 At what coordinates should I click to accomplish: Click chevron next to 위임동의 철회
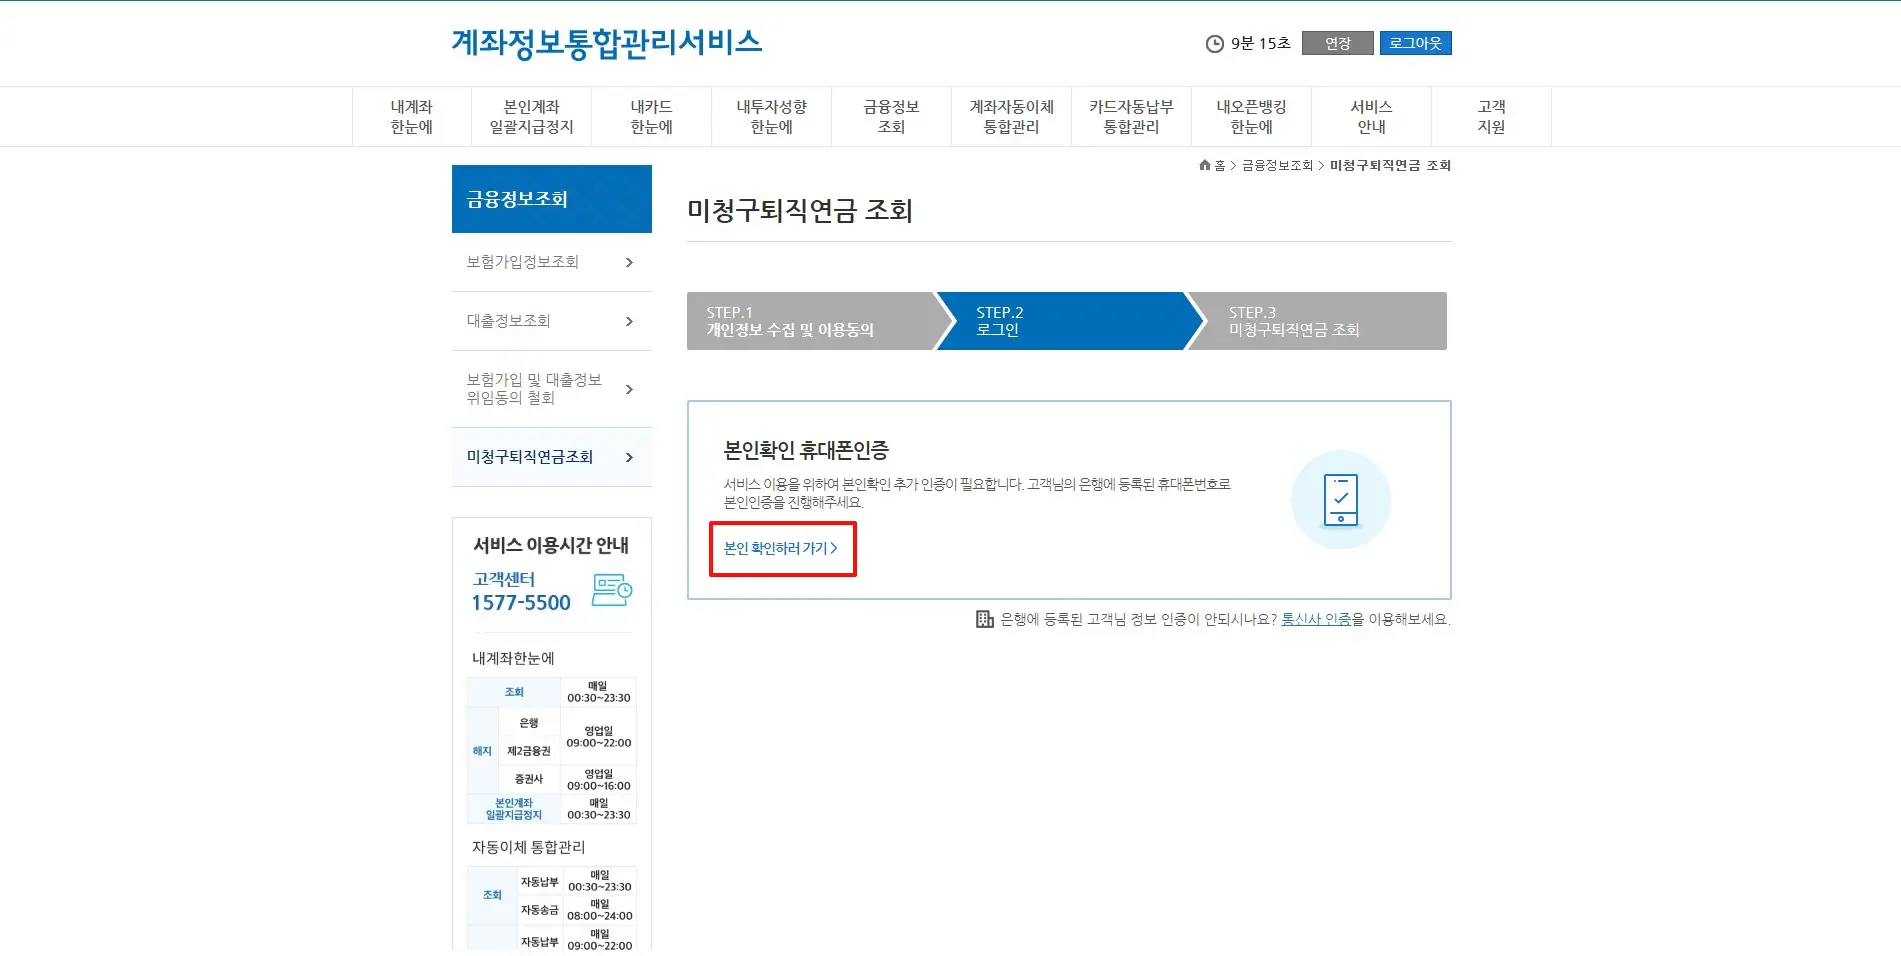(x=629, y=389)
